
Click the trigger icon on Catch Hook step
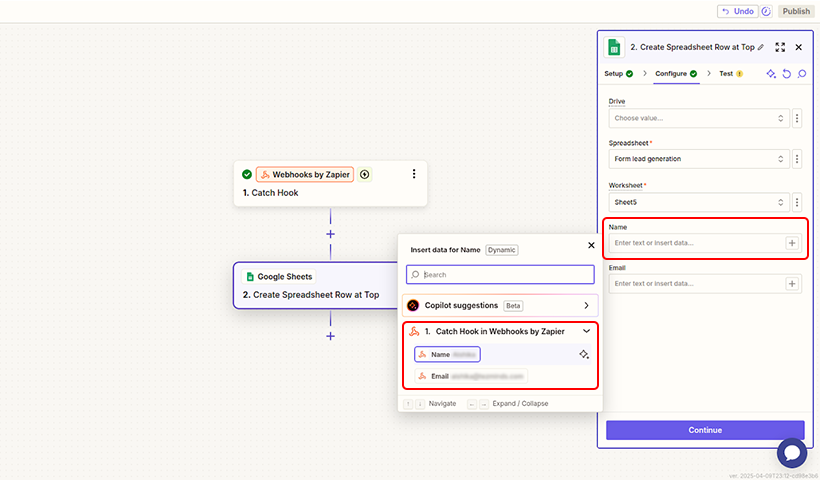[x=365, y=175]
